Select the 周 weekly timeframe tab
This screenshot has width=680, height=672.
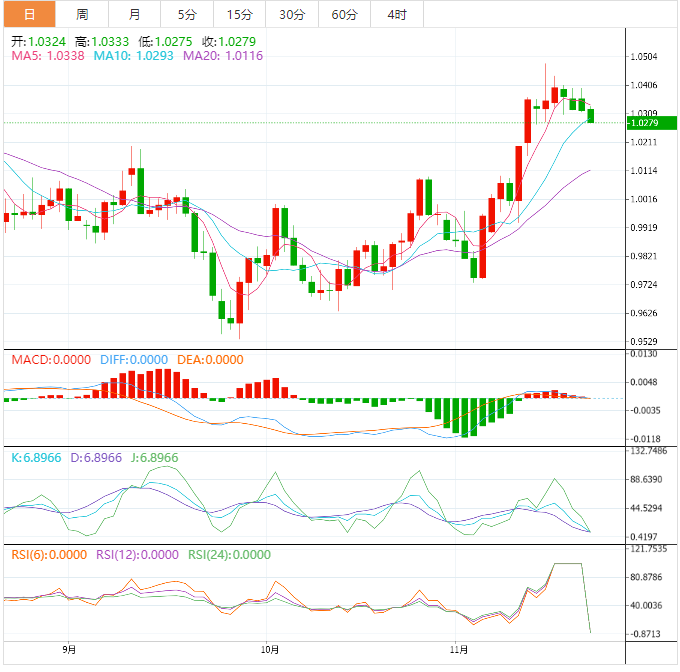(82, 14)
